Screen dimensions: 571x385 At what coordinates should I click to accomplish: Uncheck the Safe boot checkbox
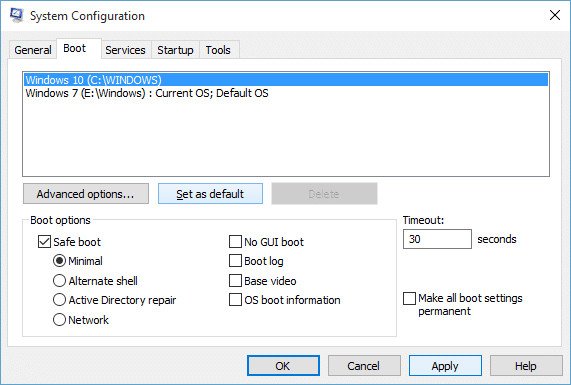(44, 242)
